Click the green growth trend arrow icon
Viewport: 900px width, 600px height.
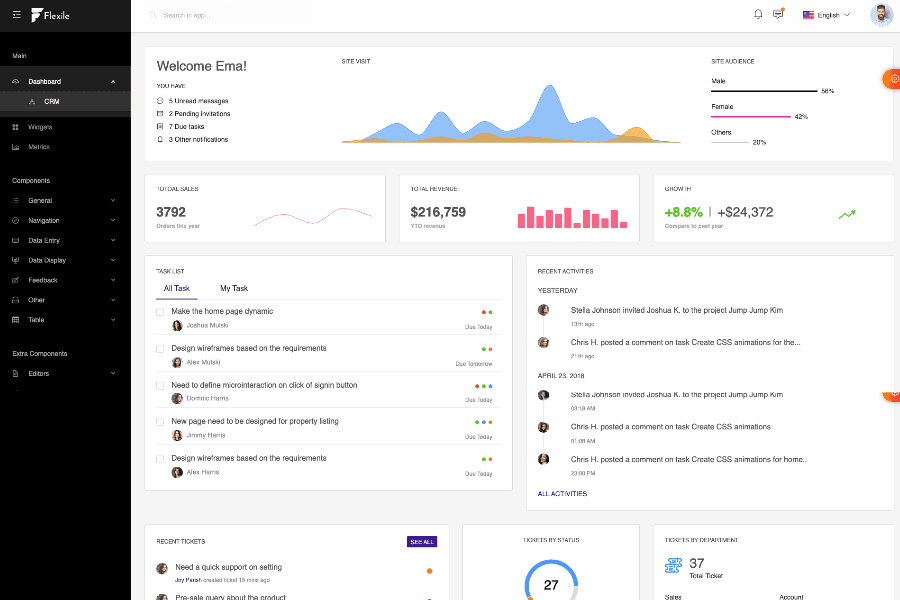click(847, 214)
